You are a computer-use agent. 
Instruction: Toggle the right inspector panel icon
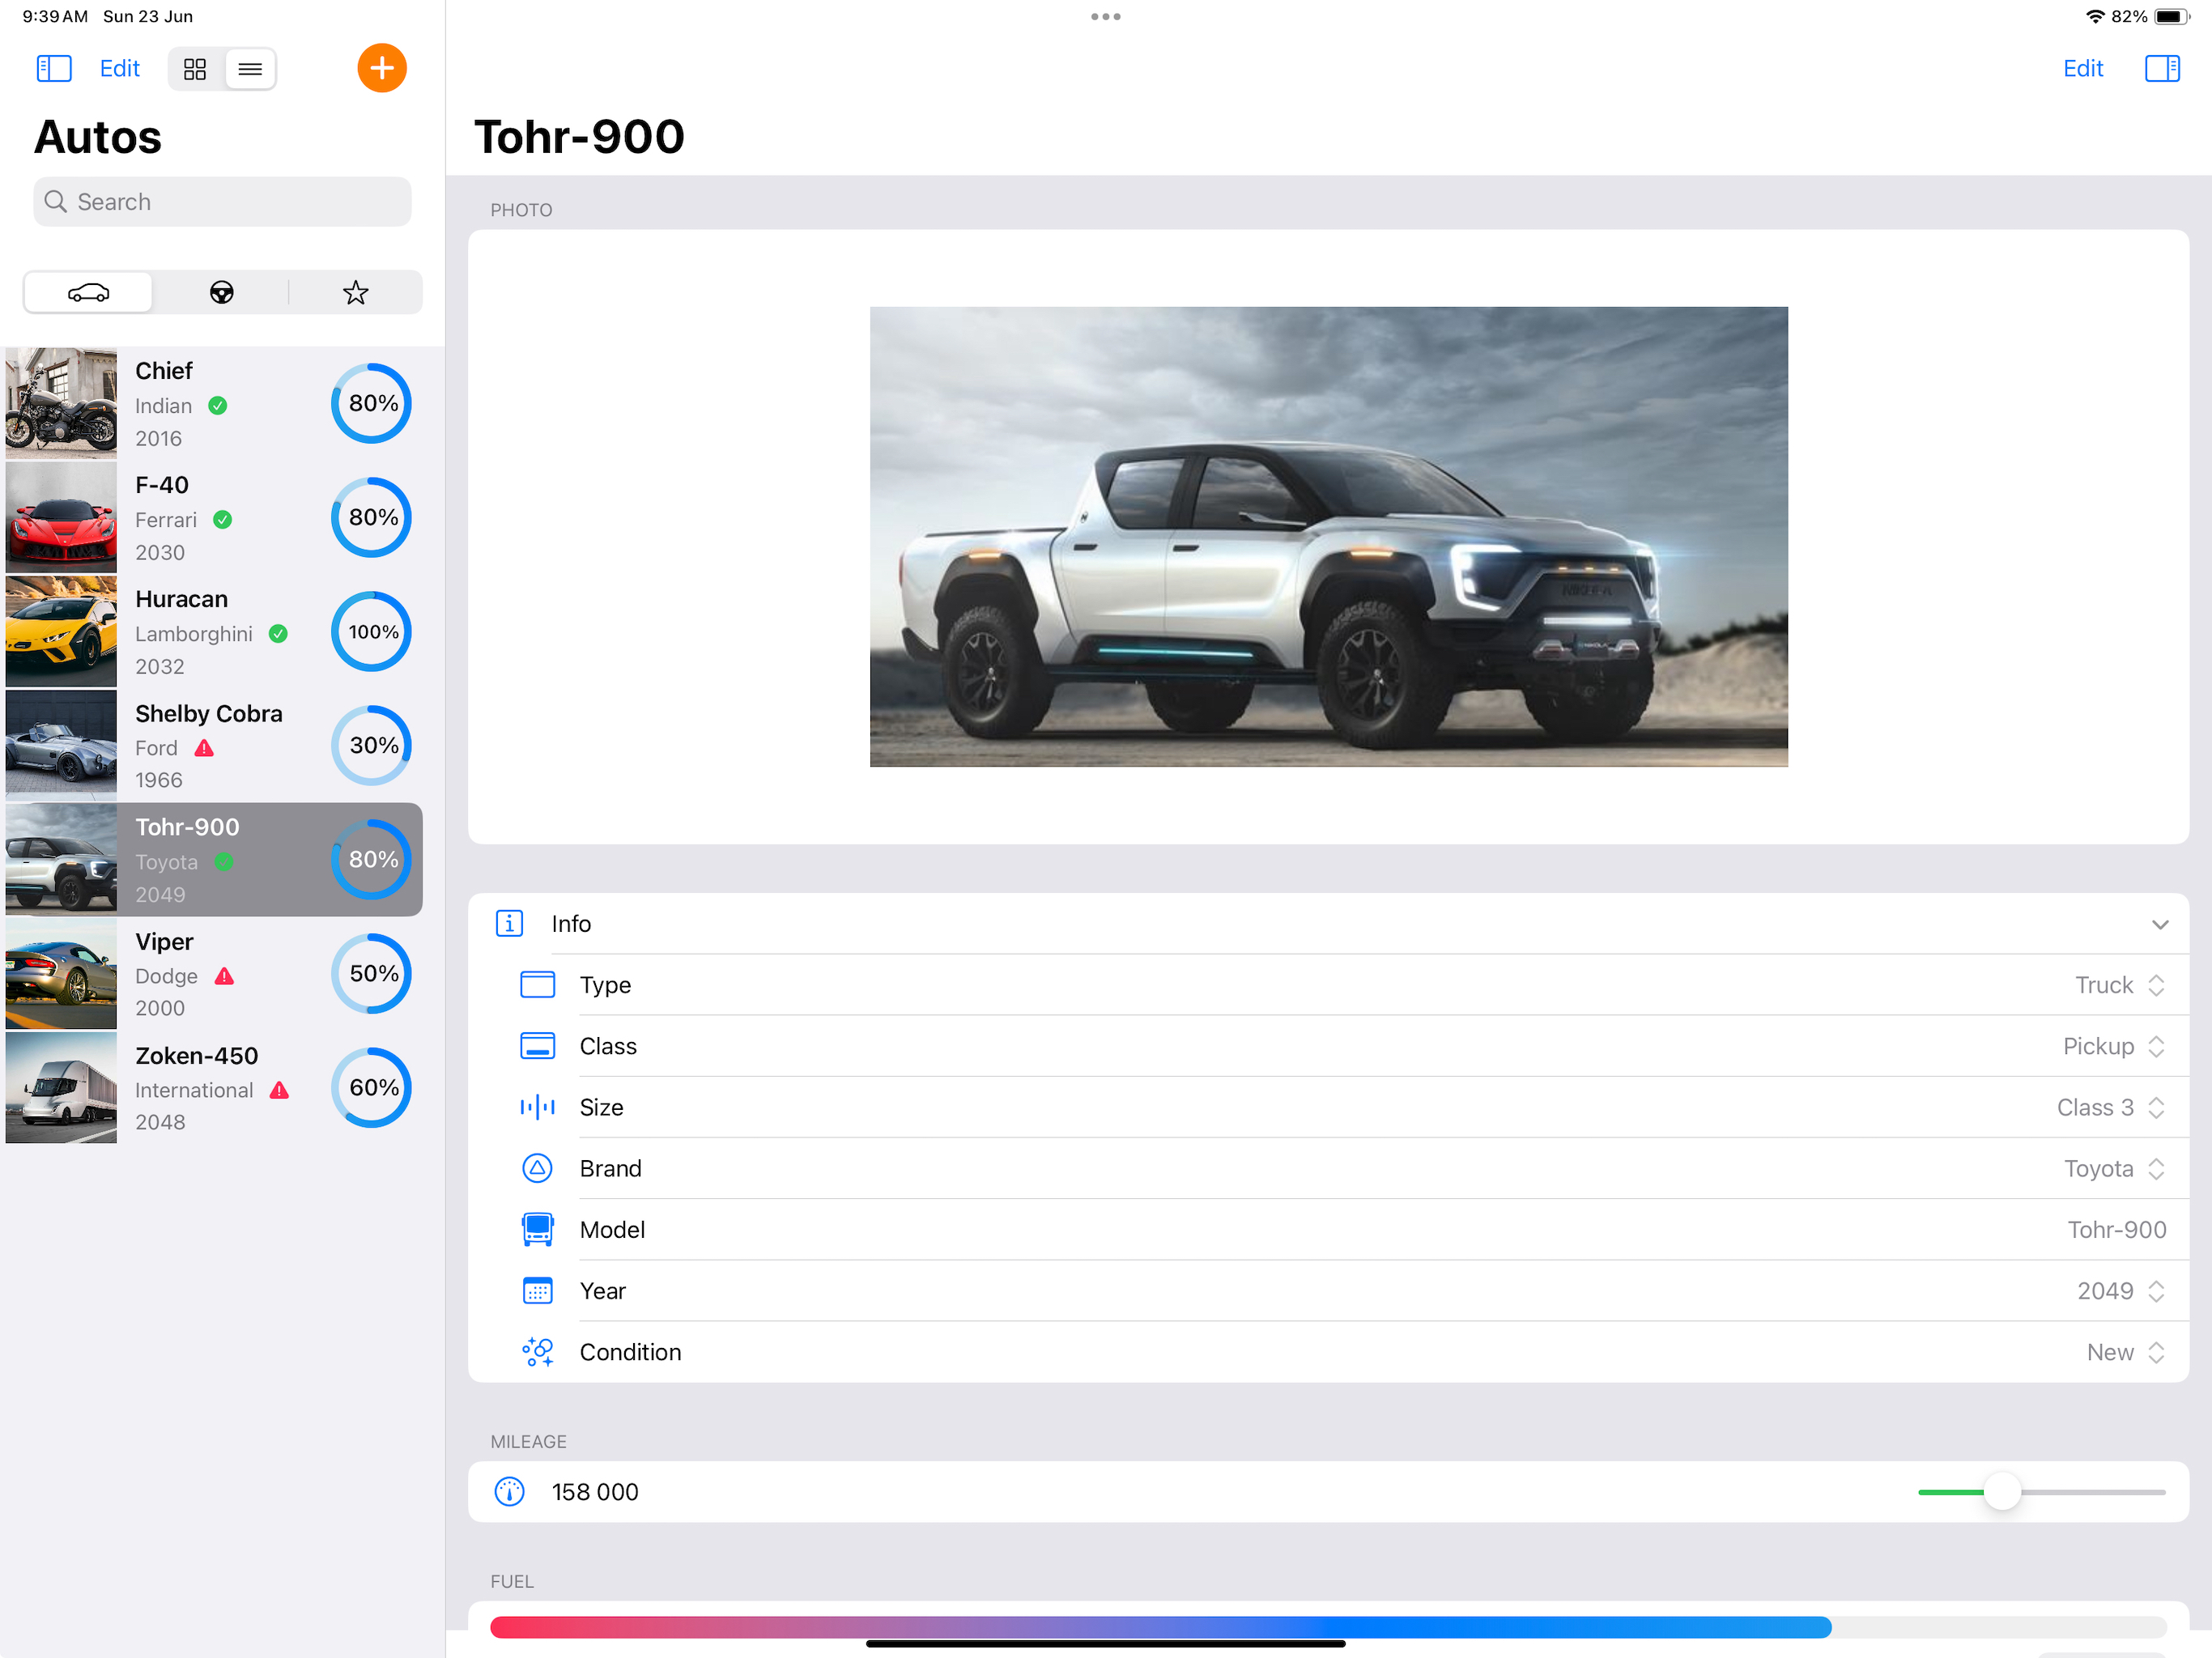click(x=2162, y=68)
